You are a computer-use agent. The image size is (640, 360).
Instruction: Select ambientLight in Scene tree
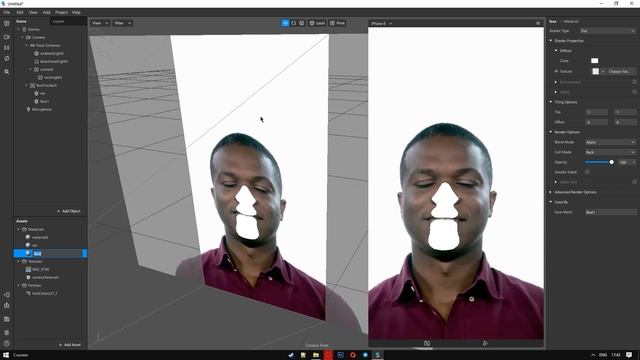(51, 53)
